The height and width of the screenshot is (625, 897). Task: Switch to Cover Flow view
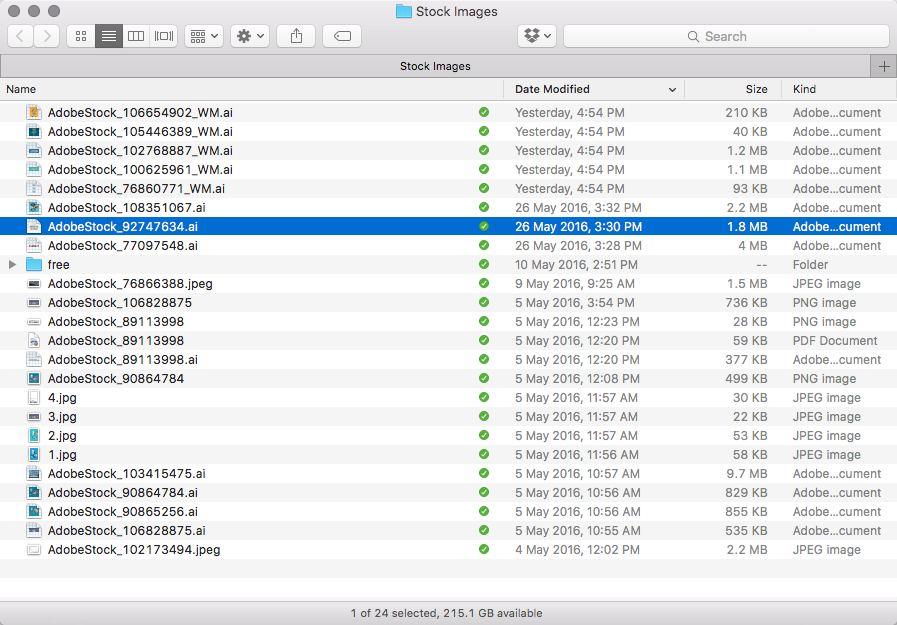(x=164, y=36)
